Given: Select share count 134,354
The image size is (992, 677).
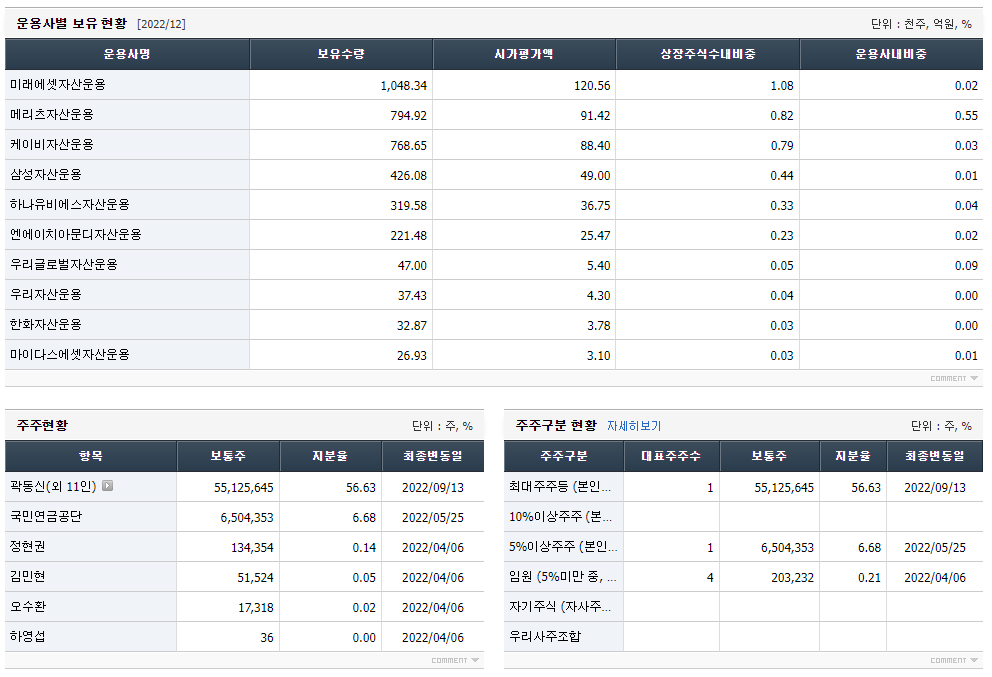Looking at the screenshot, I should point(252,548).
